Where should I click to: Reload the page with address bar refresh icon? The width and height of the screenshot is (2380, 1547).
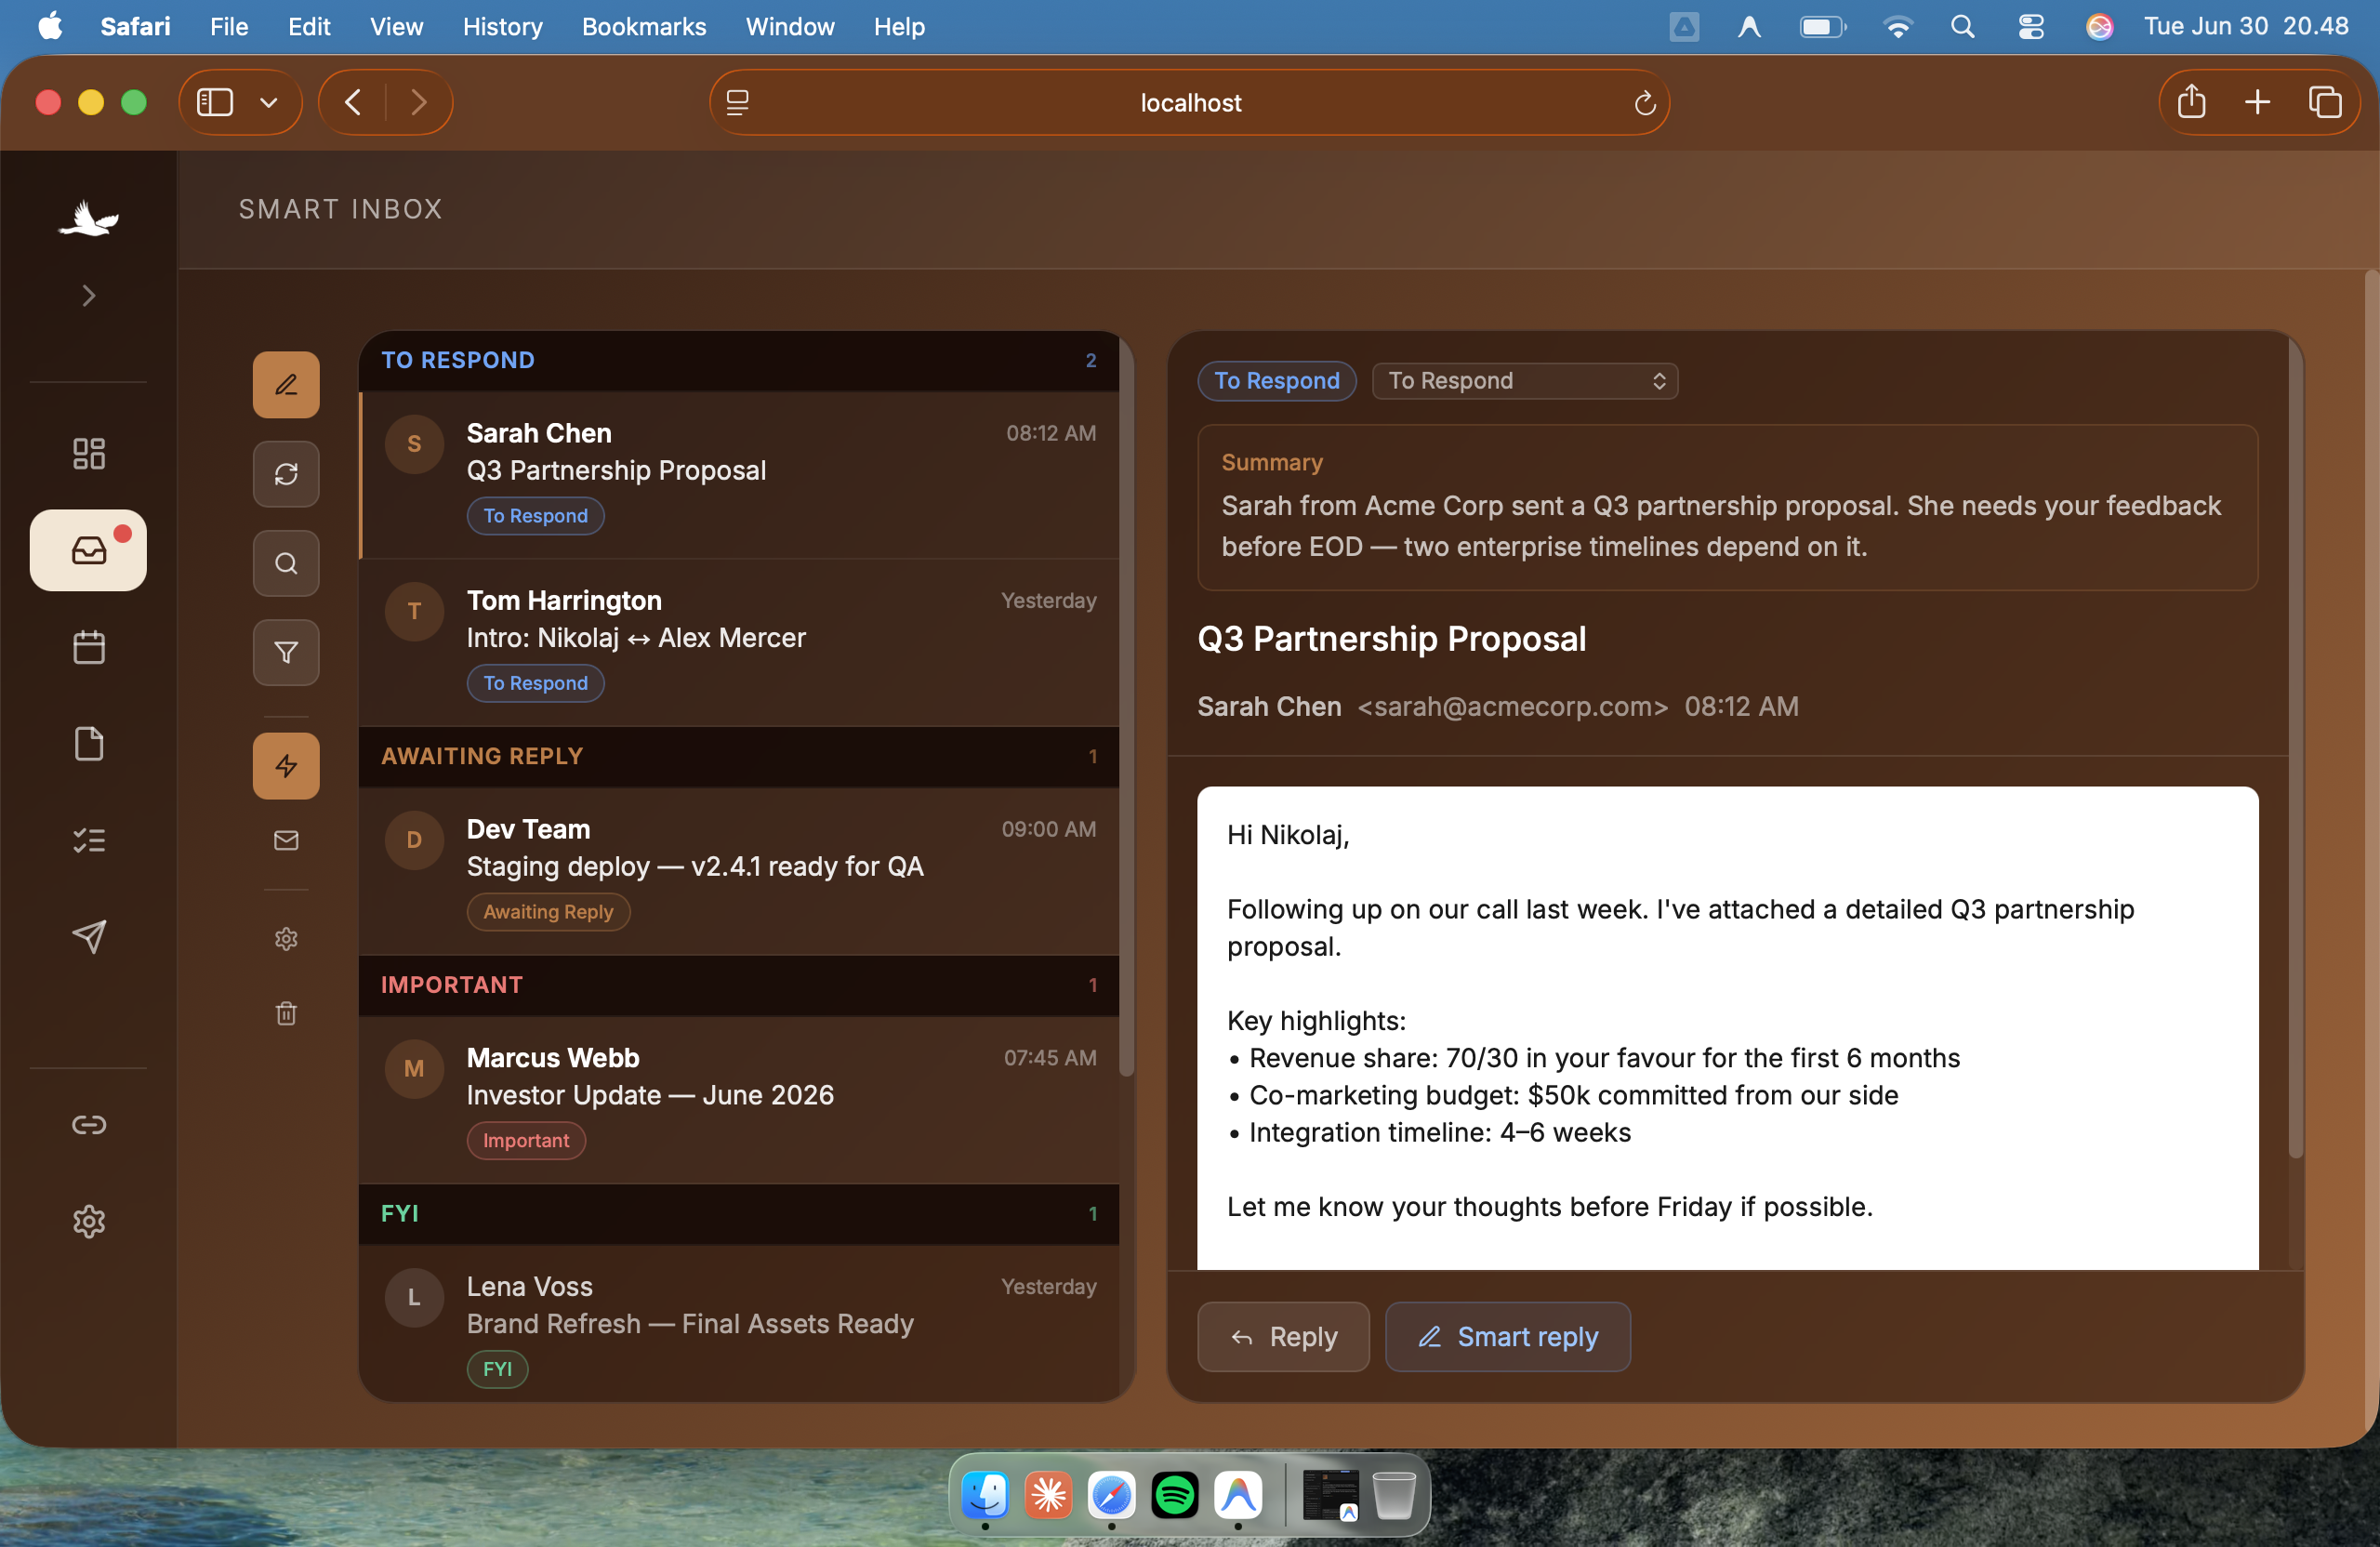[x=1645, y=103]
